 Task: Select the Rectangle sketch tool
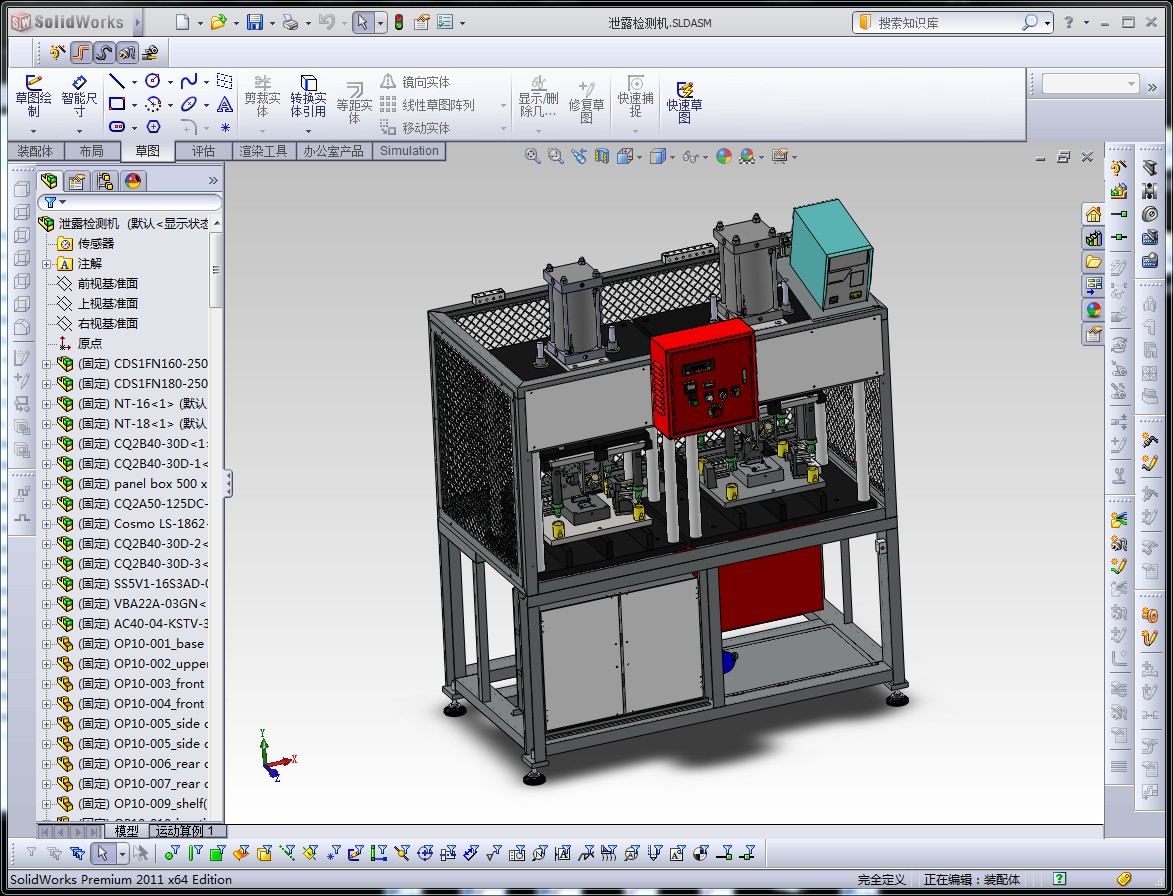click(x=117, y=104)
